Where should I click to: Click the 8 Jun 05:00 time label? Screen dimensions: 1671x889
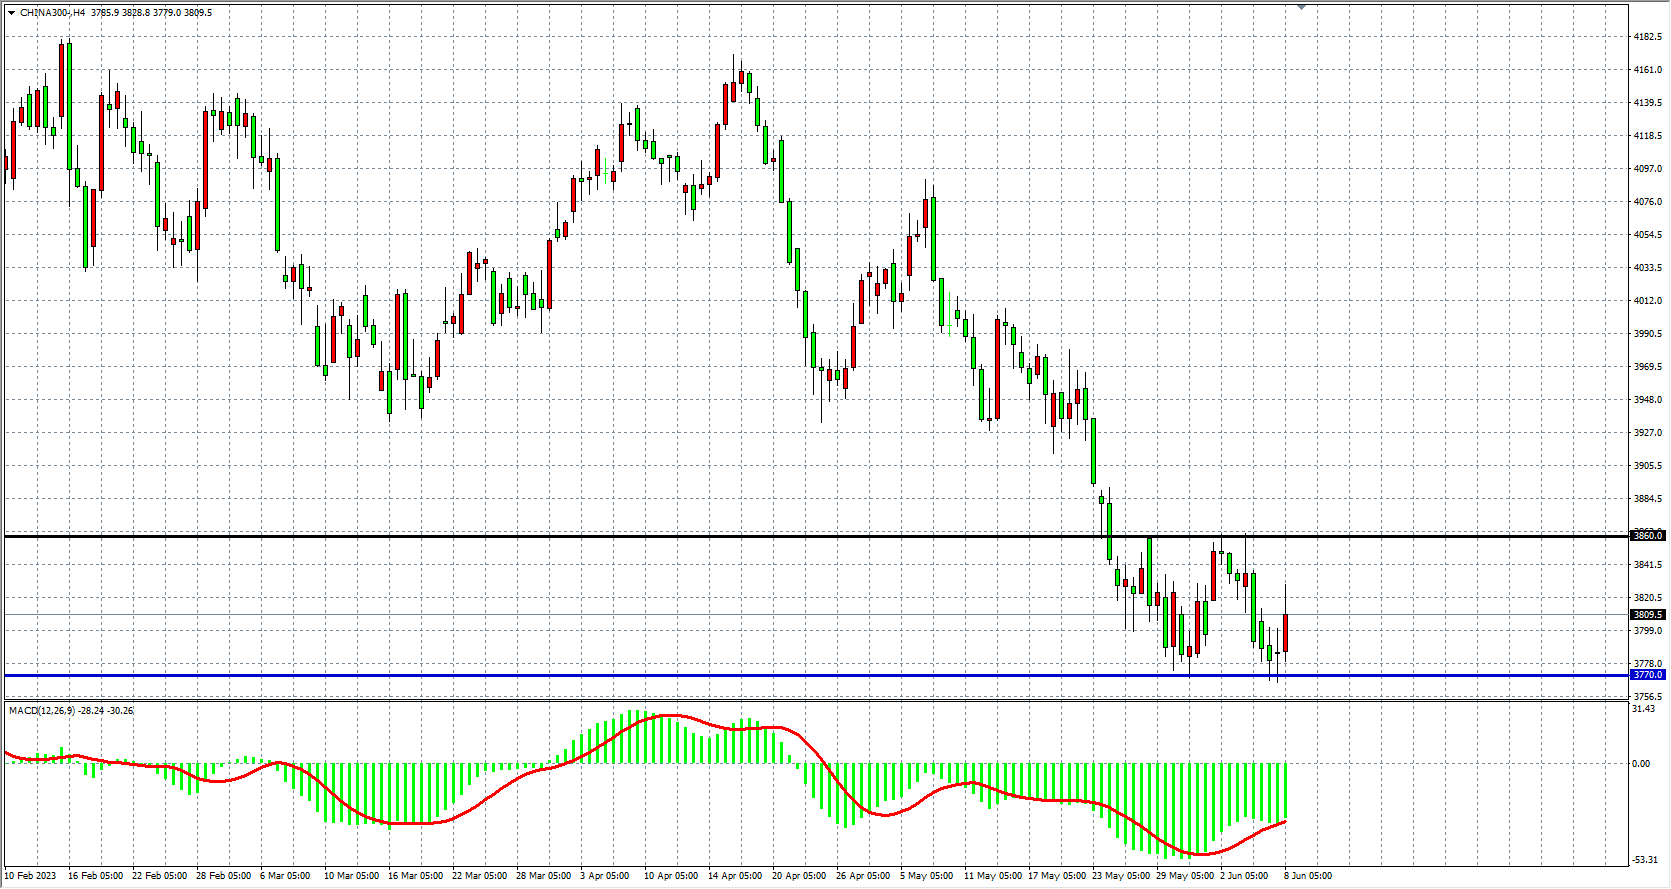coord(1308,876)
